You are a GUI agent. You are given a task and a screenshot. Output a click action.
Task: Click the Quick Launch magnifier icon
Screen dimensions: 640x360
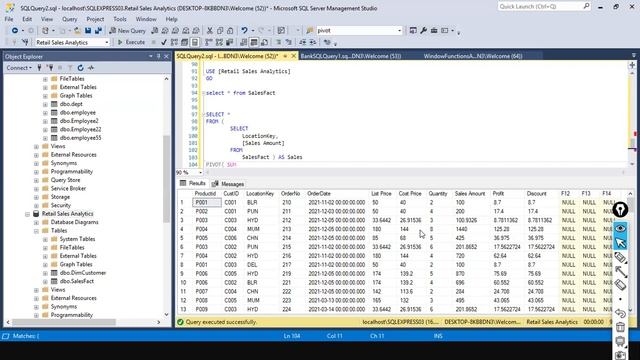click(586, 6)
